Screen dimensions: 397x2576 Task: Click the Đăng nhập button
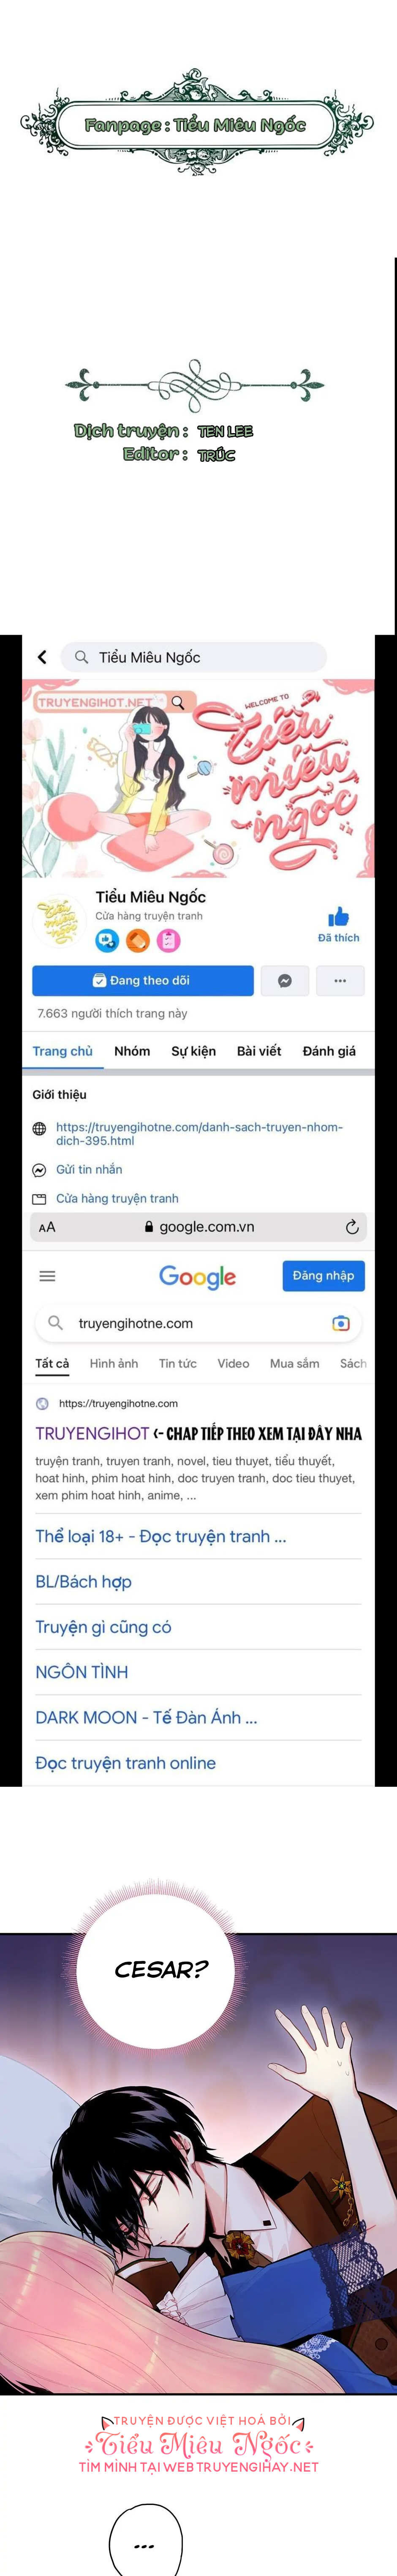(323, 1275)
